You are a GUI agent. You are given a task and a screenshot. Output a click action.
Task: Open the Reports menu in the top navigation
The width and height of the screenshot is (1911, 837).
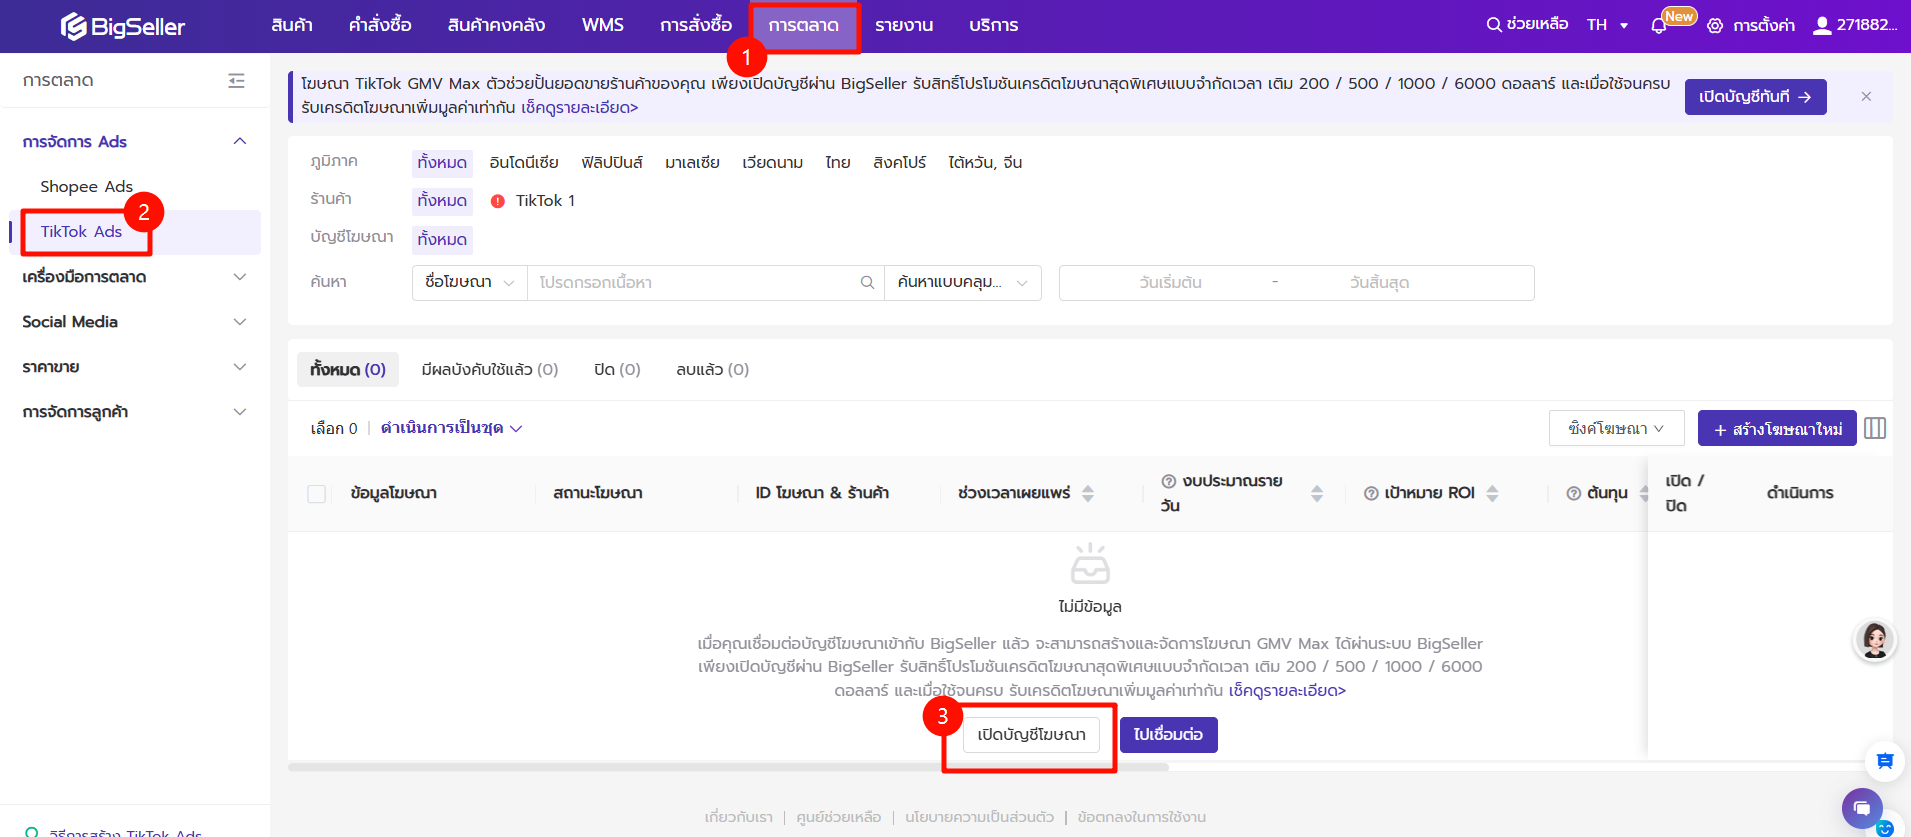[903, 26]
